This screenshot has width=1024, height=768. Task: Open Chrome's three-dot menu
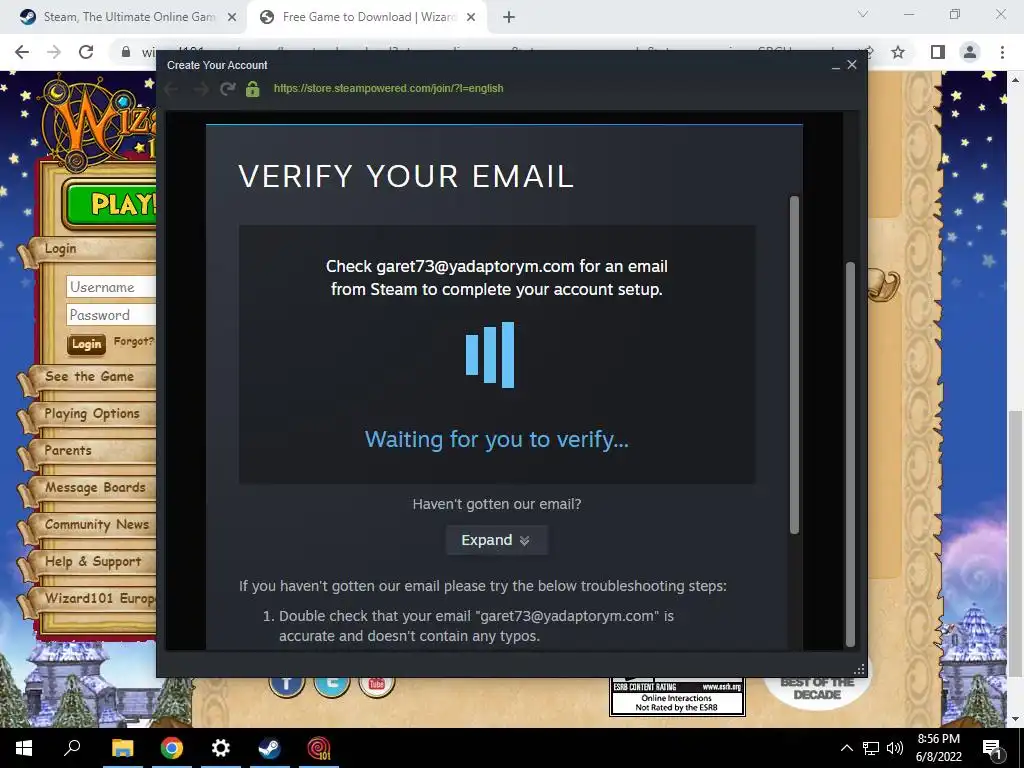click(x=1002, y=52)
